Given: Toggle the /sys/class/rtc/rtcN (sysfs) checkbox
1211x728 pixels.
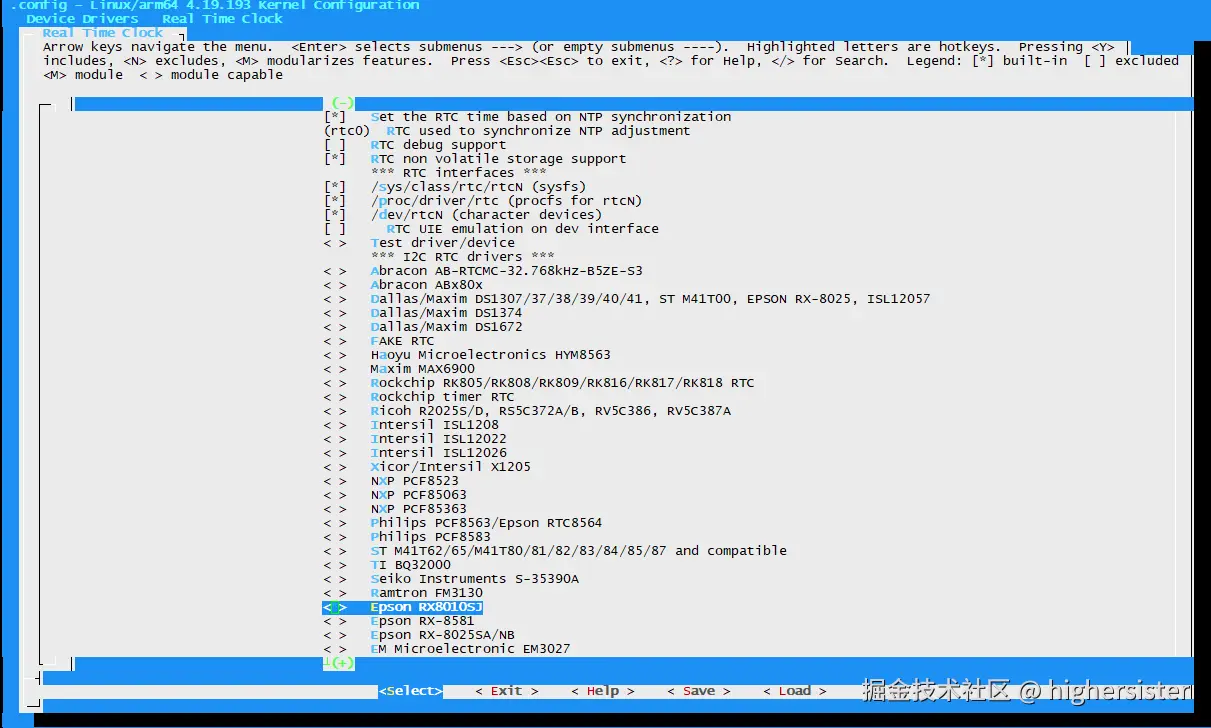Looking at the screenshot, I should [x=335, y=187].
